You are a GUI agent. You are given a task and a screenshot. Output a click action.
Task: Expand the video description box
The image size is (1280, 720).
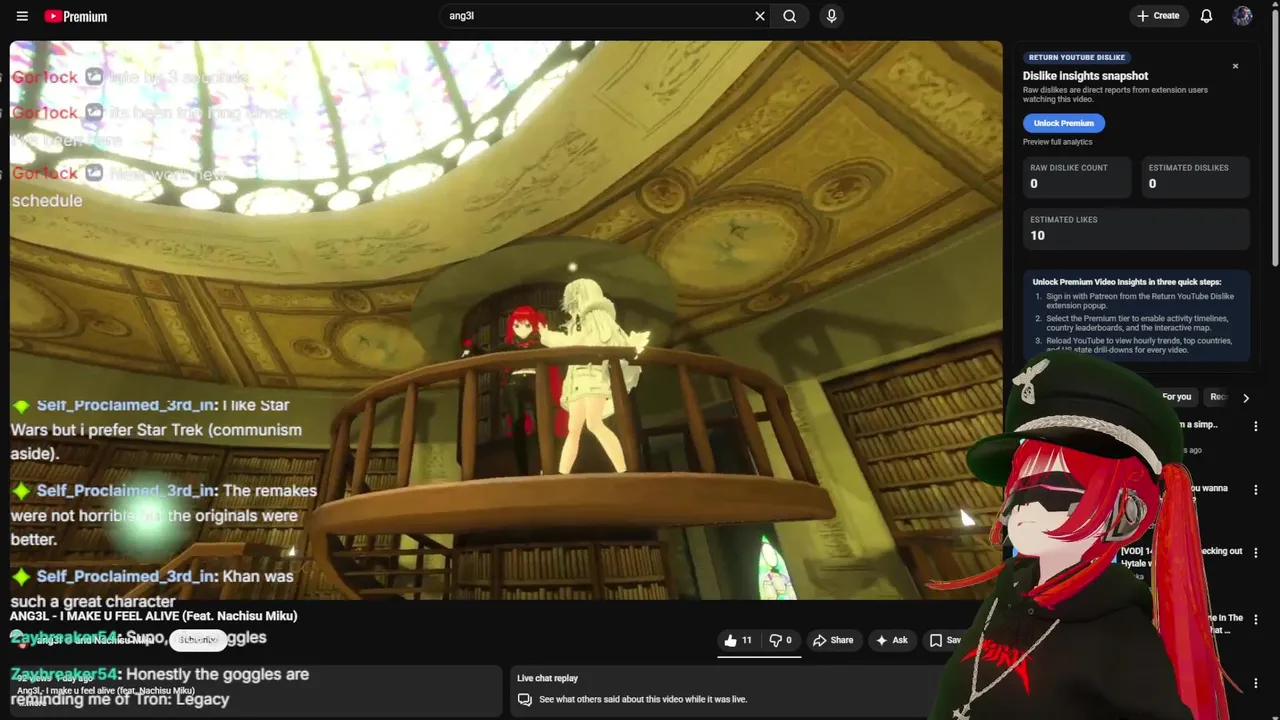click(x=256, y=690)
